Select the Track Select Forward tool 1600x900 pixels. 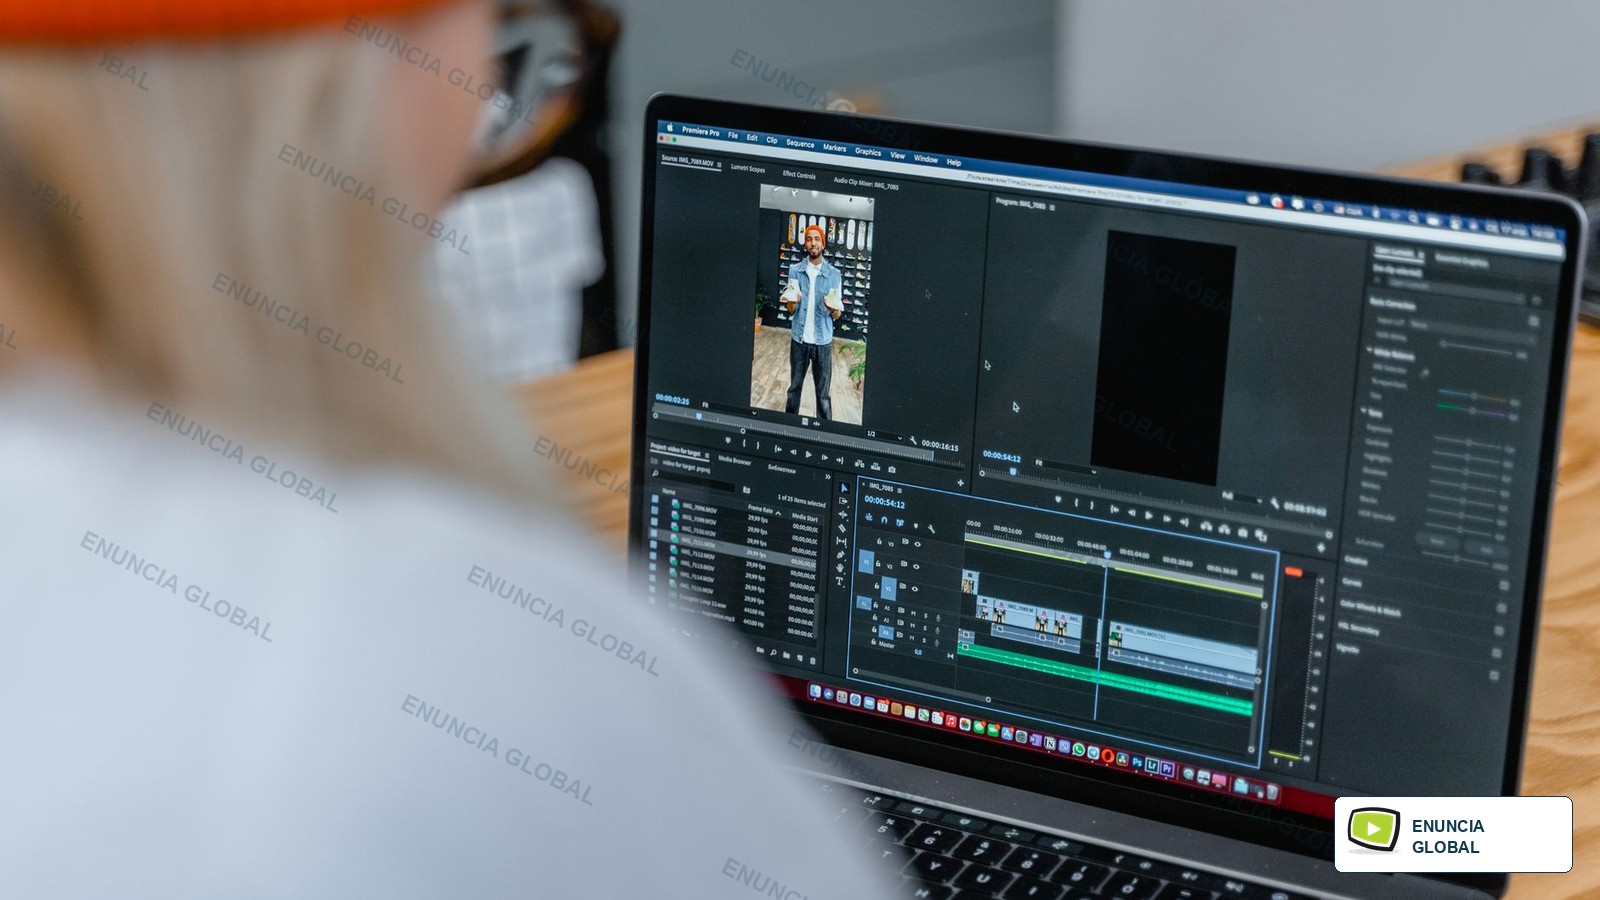tap(843, 501)
